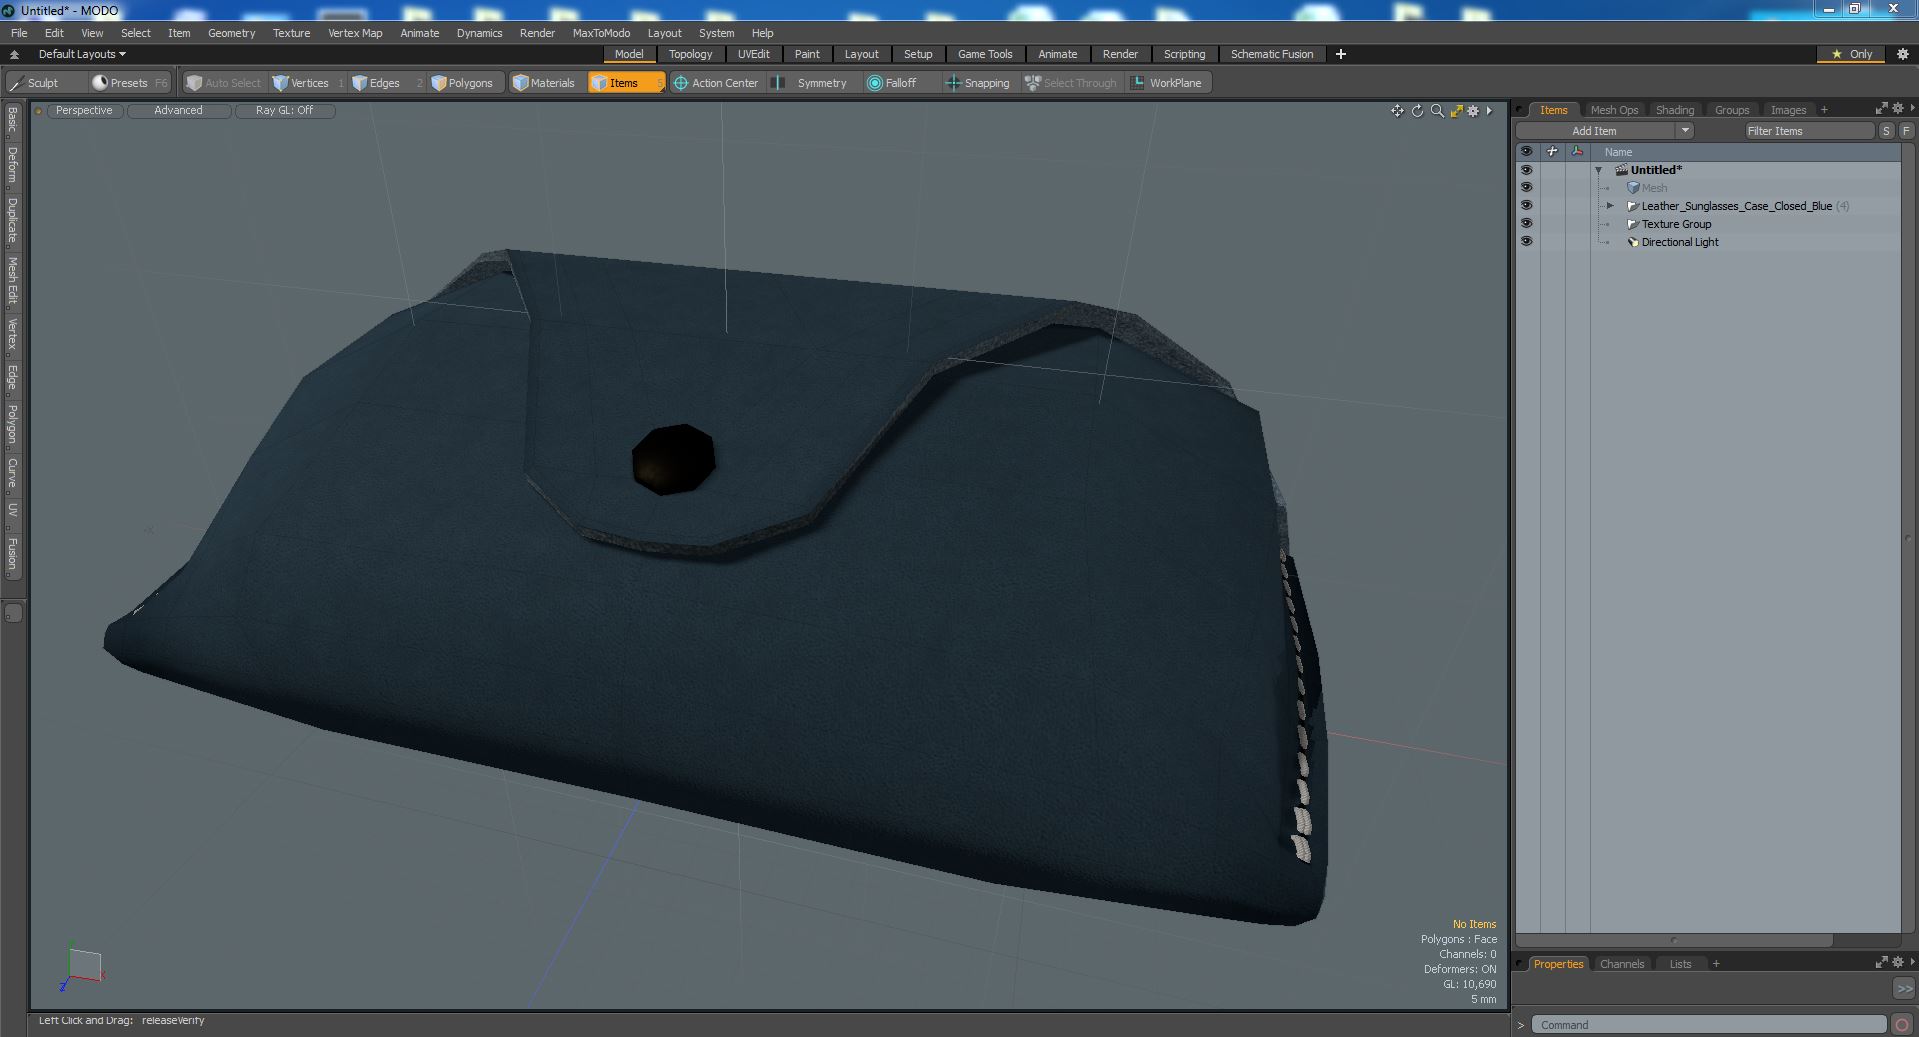Image resolution: width=1919 pixels, height=1037 pixels.
Task: Click the viewport pan/move icon
Action: [x=1397, y=111]
